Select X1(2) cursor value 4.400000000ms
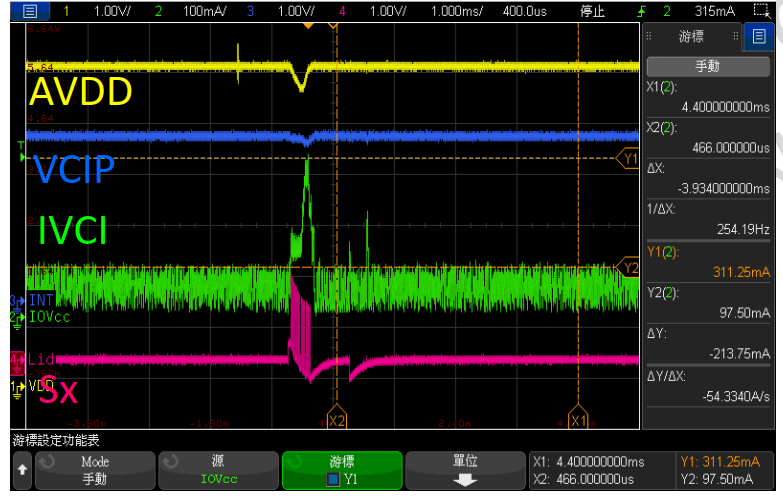Viewport: 783px width, 498px height. click(x=725, y=107)
